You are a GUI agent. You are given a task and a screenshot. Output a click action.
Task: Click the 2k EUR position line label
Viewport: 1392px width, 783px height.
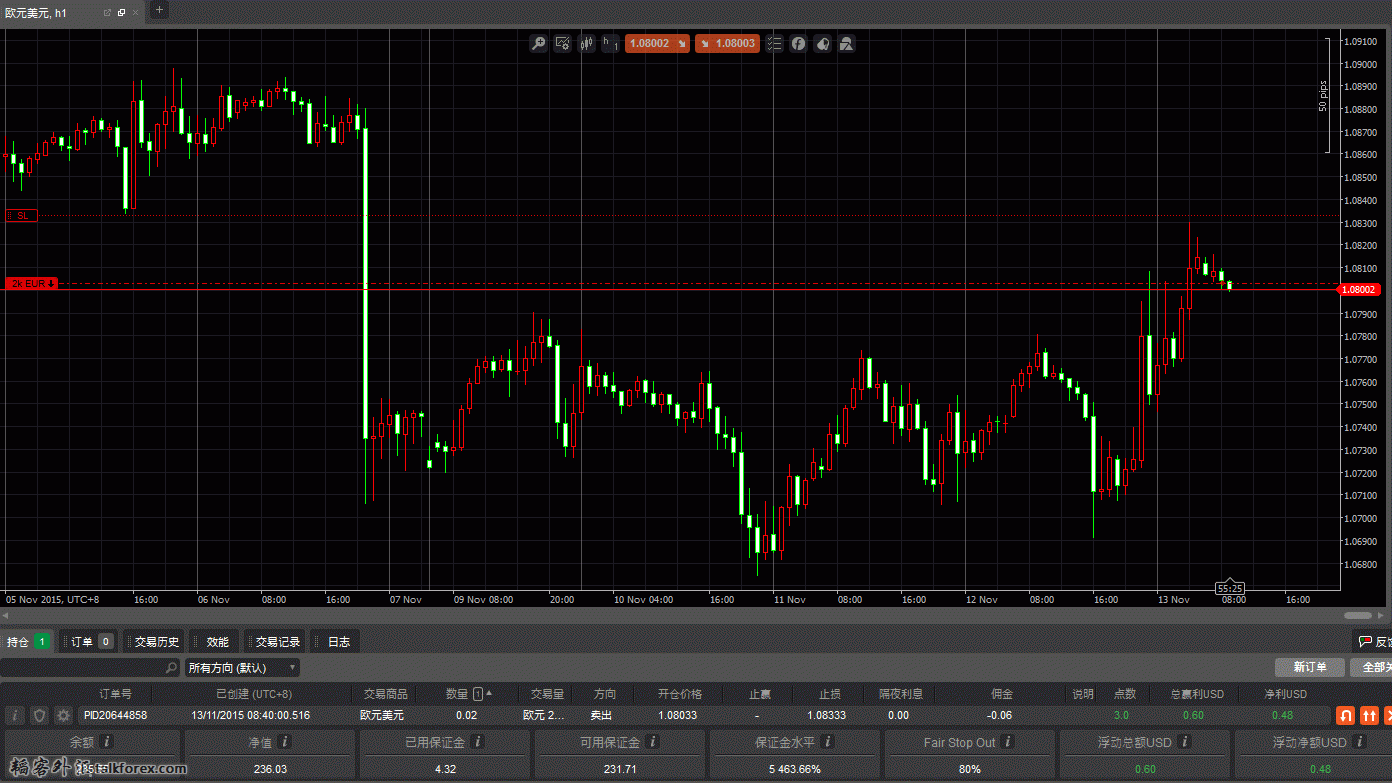point(32,284)
